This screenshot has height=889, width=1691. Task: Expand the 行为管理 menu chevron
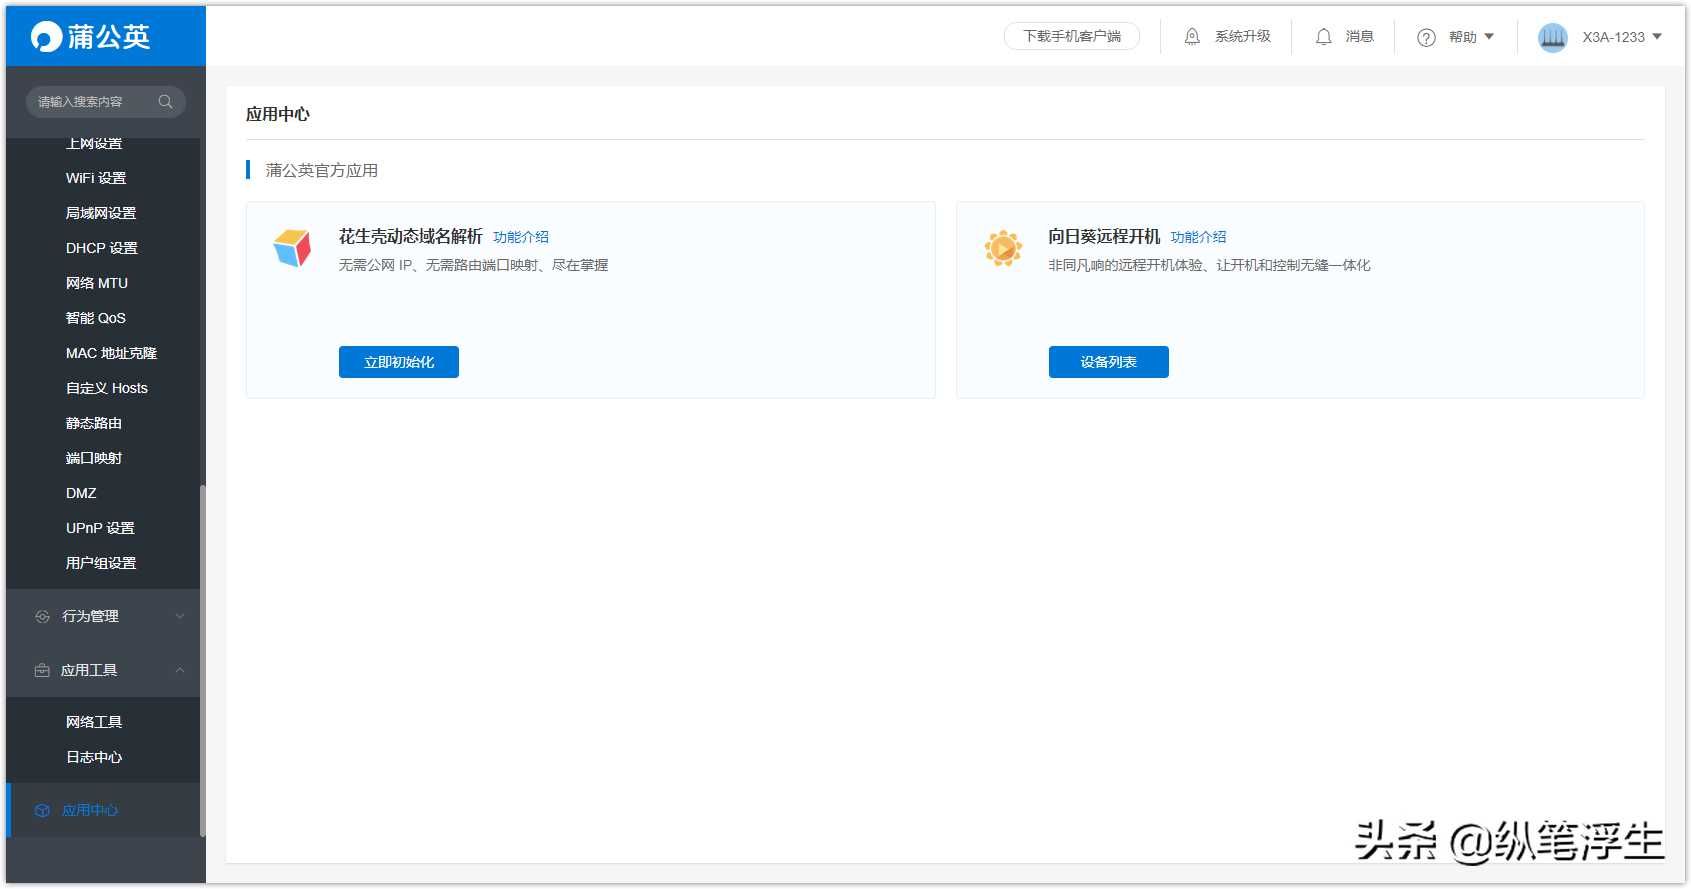pos(180,616)
